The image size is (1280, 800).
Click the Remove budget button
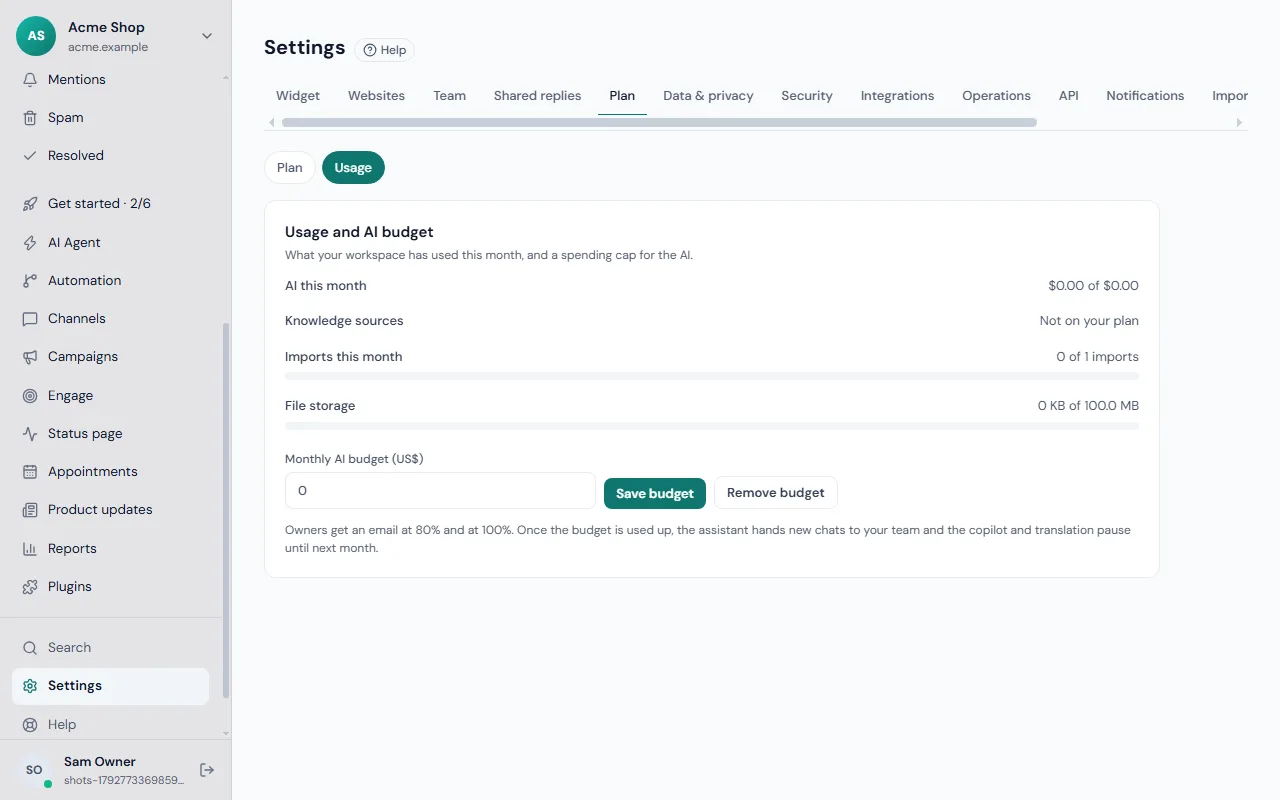776,493
